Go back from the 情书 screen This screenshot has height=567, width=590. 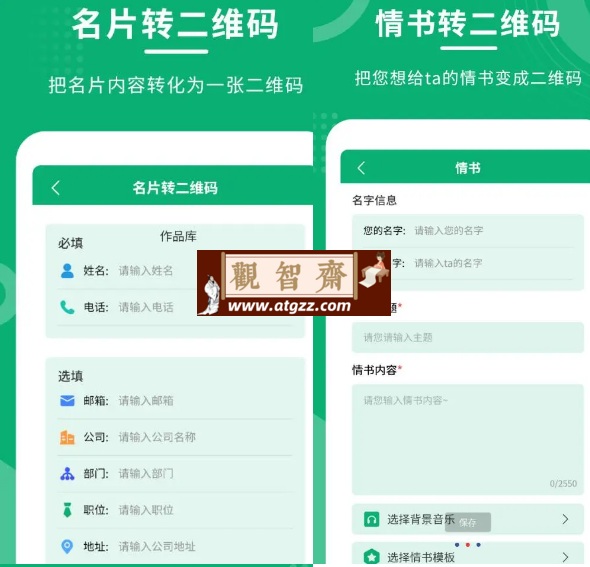click(x=361, y=168)
